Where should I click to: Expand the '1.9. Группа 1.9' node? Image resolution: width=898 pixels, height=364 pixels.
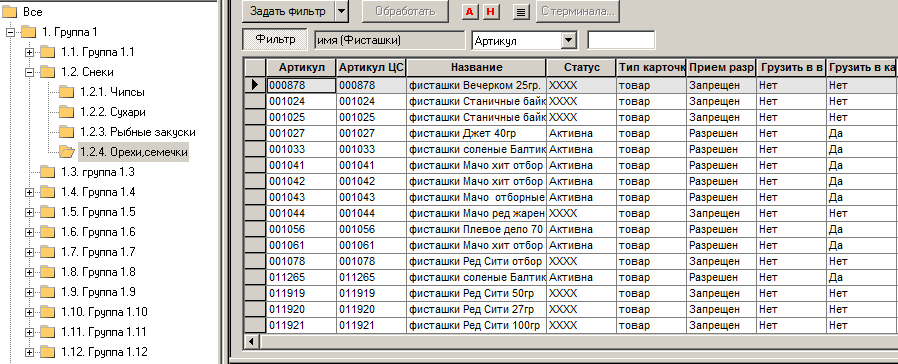point(29,292)
